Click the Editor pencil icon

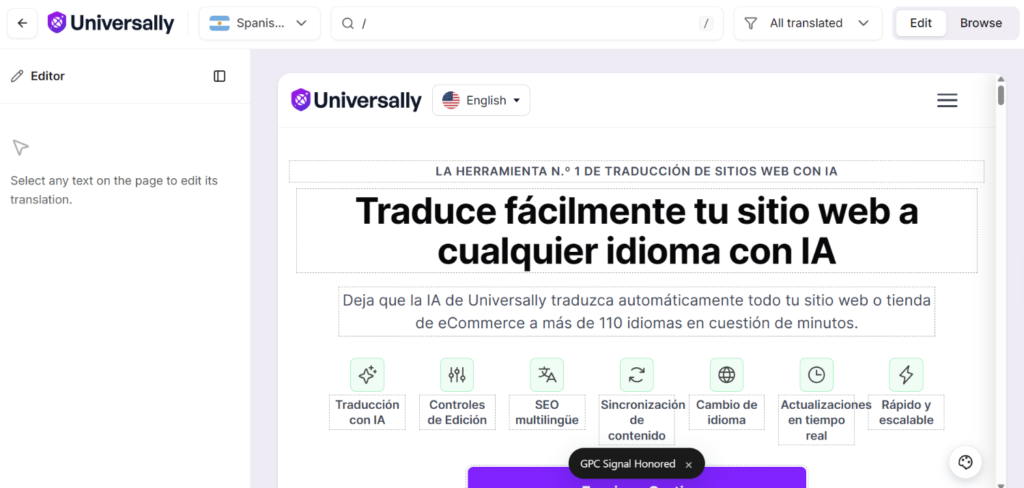17,76
